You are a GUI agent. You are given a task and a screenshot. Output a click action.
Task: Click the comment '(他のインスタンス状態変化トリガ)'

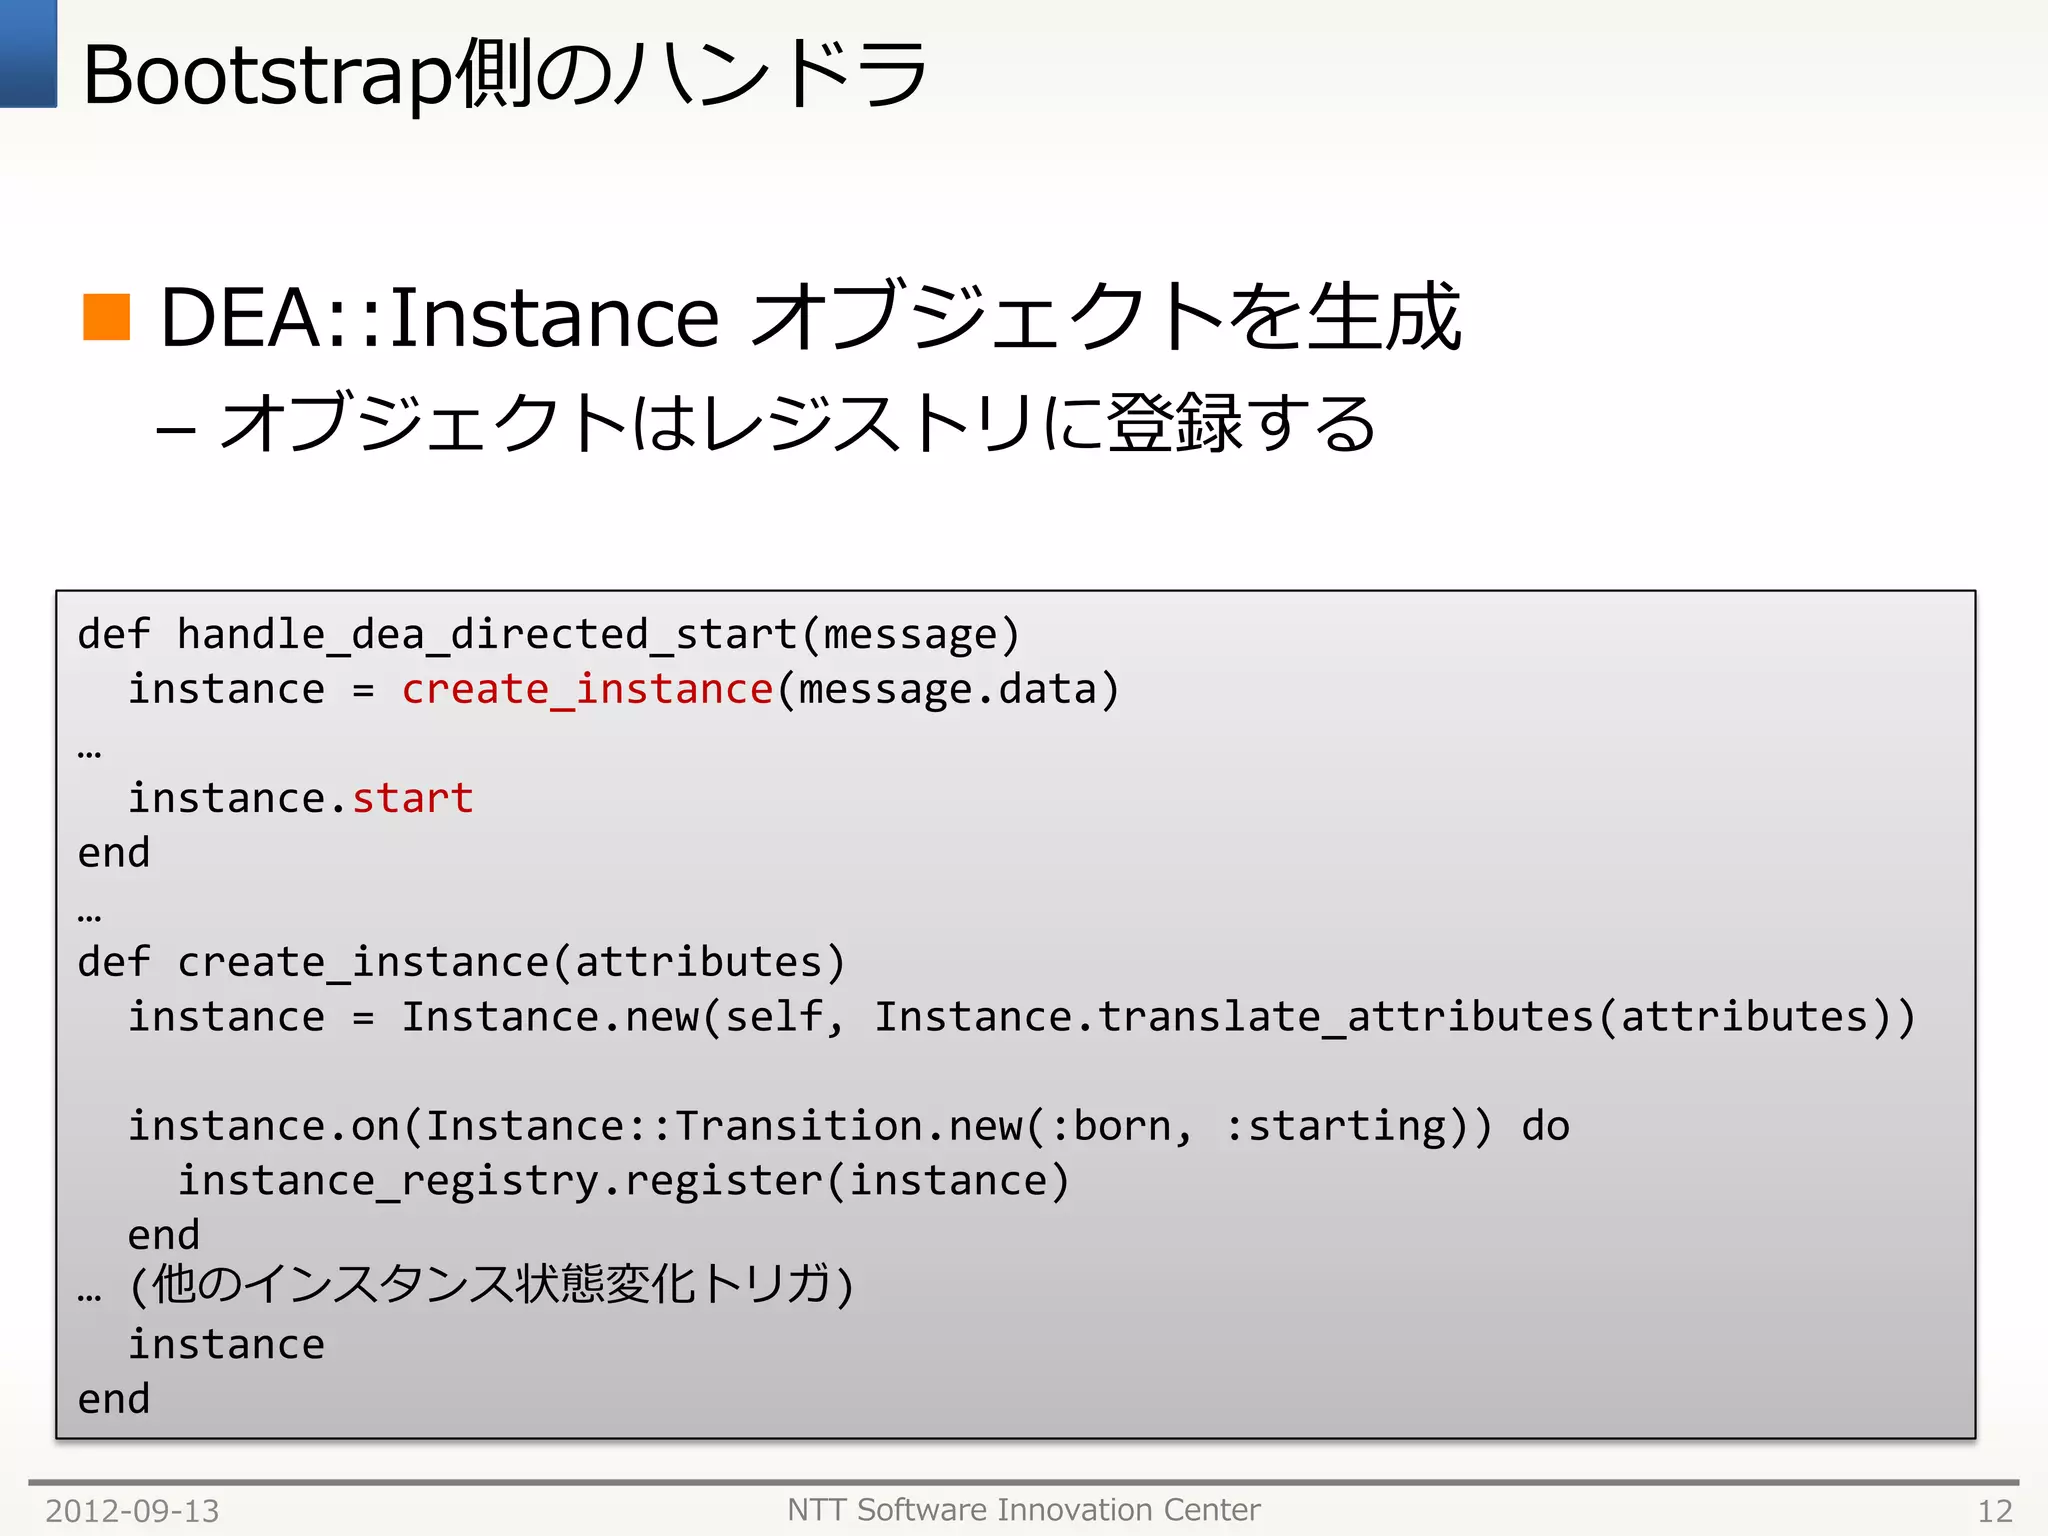492,1286
